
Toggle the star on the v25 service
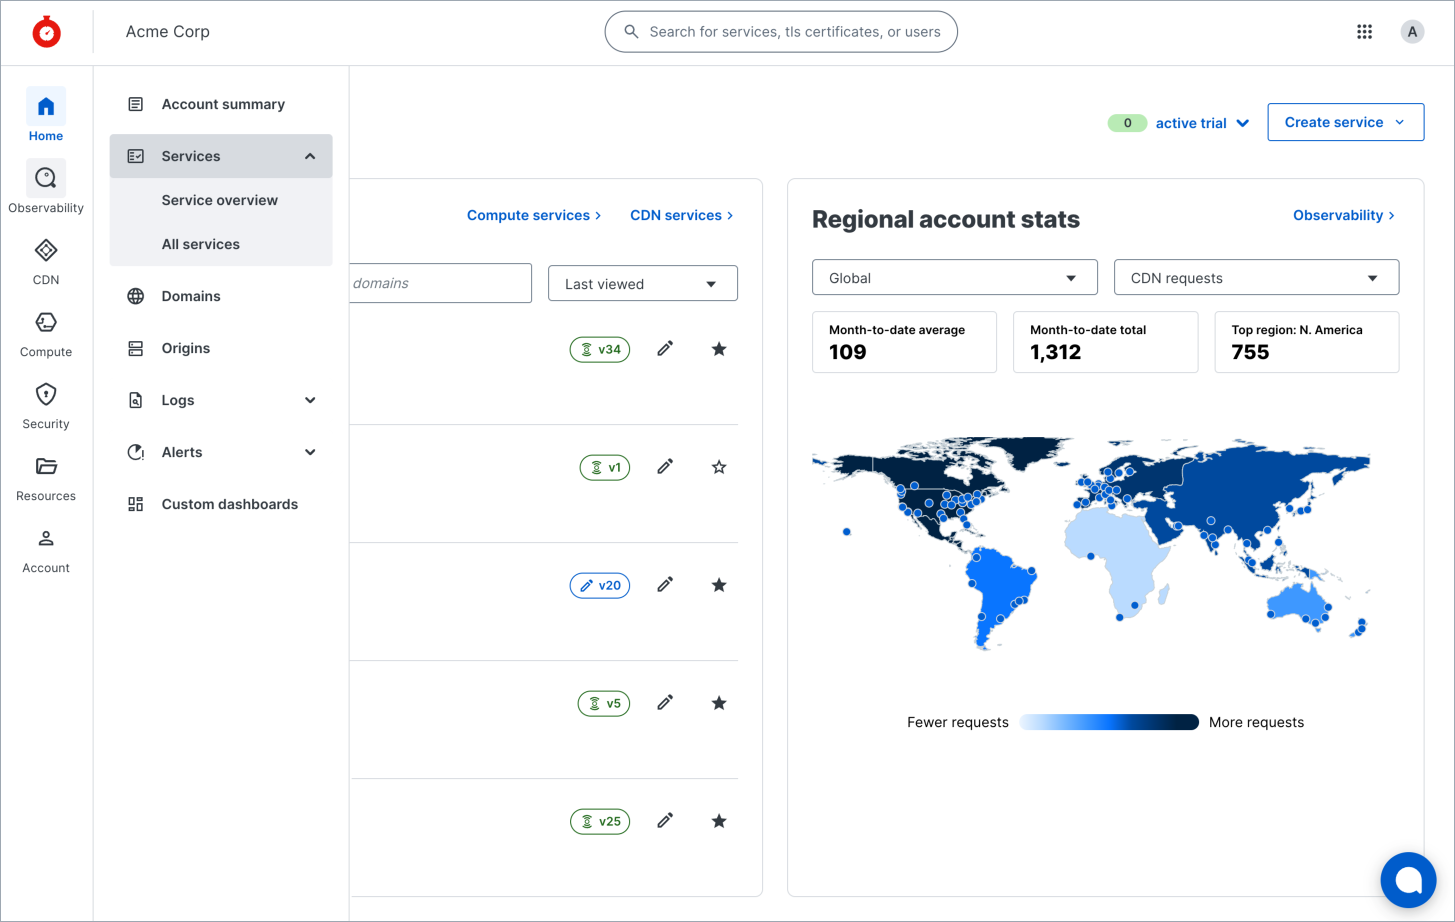(x=718, y=820)
